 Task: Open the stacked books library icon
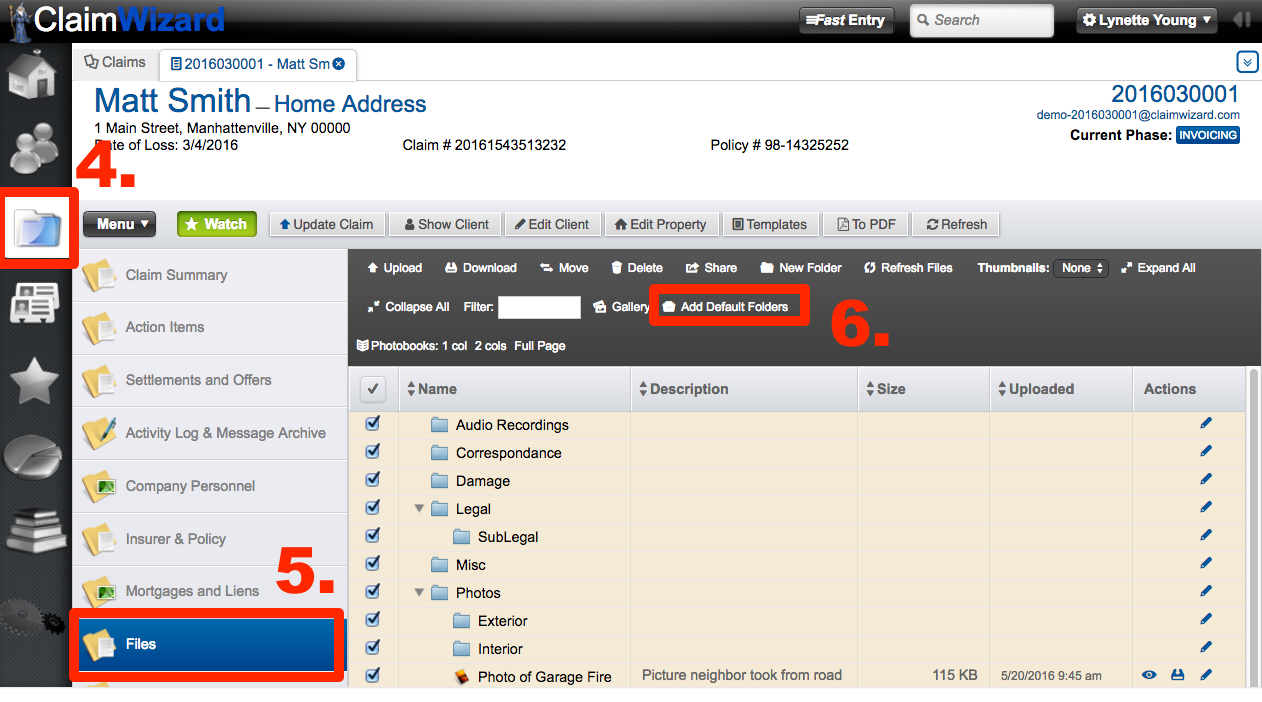pyautogui.click(x=35, y=531)
